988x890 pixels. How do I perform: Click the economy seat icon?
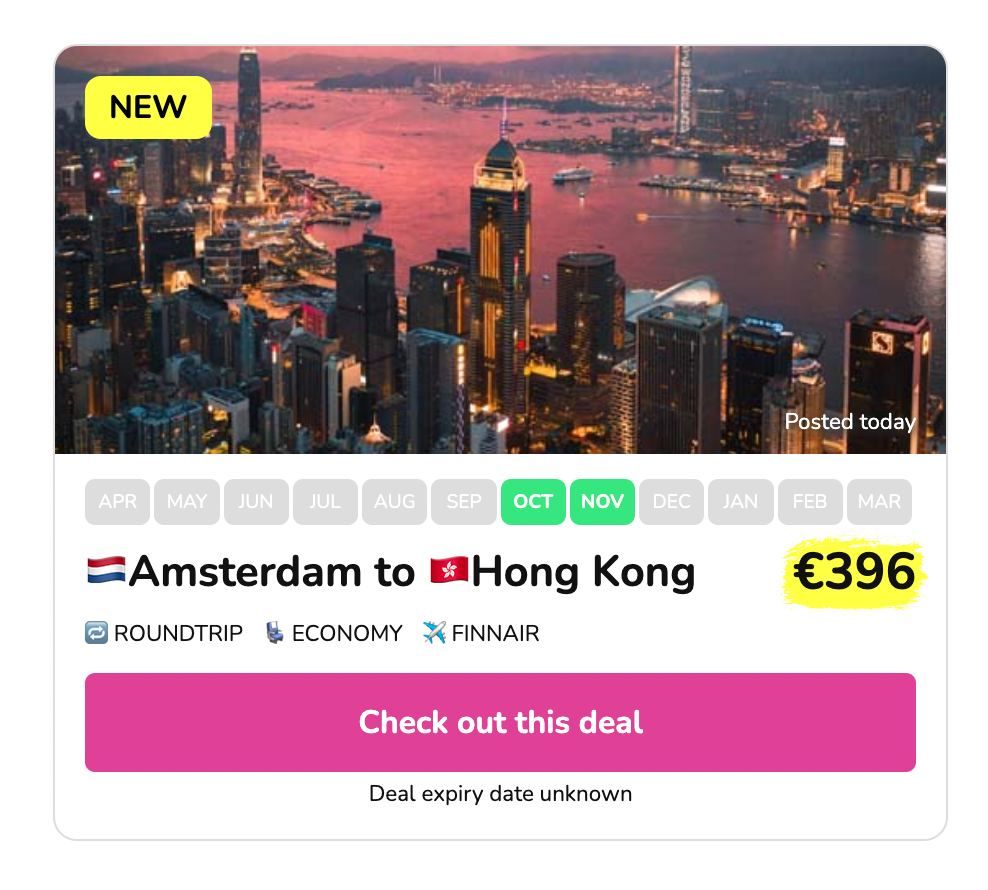coord(274,632)
